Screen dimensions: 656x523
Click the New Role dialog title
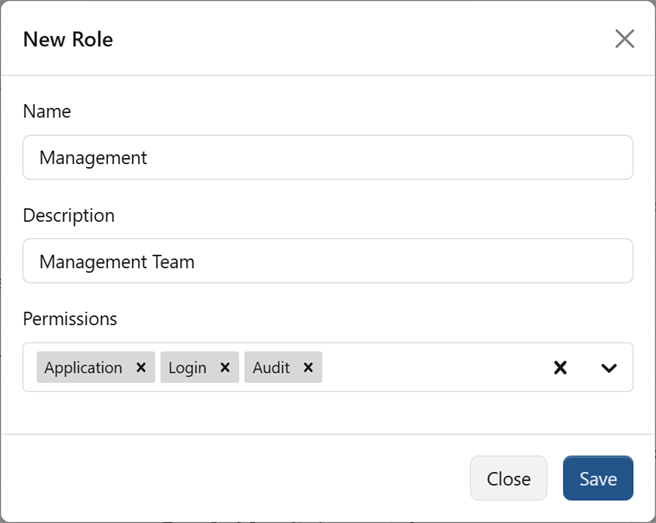68,40
